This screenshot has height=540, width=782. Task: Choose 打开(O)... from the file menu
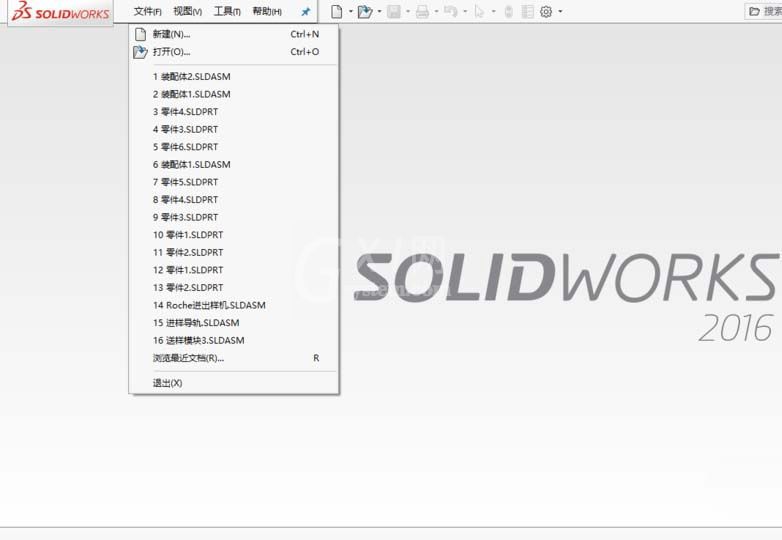[234, 51]
